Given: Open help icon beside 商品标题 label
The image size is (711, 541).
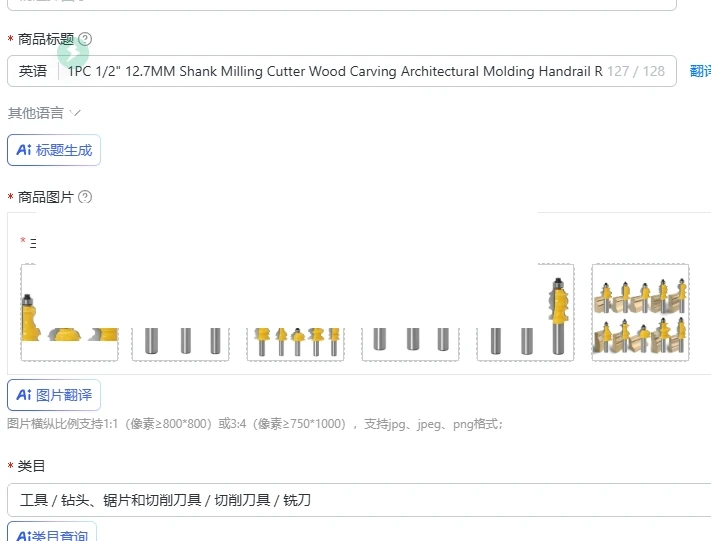Looking at the screenshot, I should (85, 39).
